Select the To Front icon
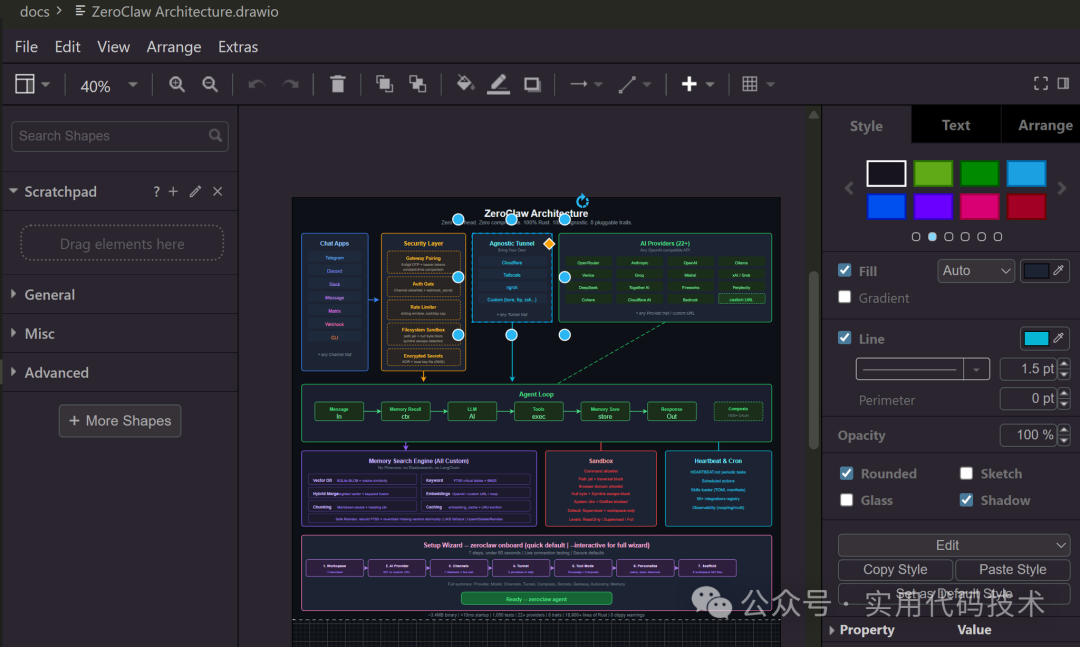This screenshot has width=1080, height=647. (384, 84)
